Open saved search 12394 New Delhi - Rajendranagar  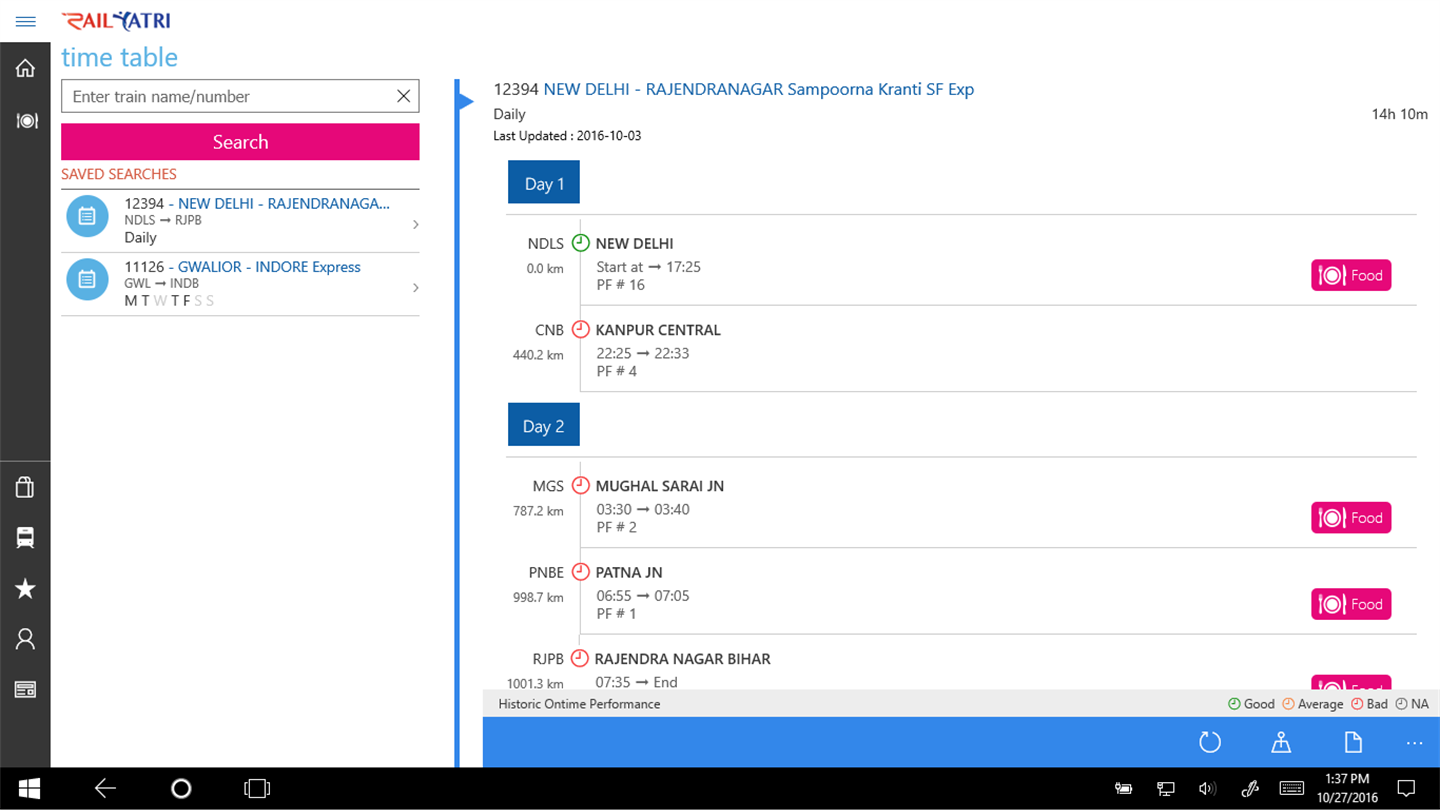coord(240,220)
